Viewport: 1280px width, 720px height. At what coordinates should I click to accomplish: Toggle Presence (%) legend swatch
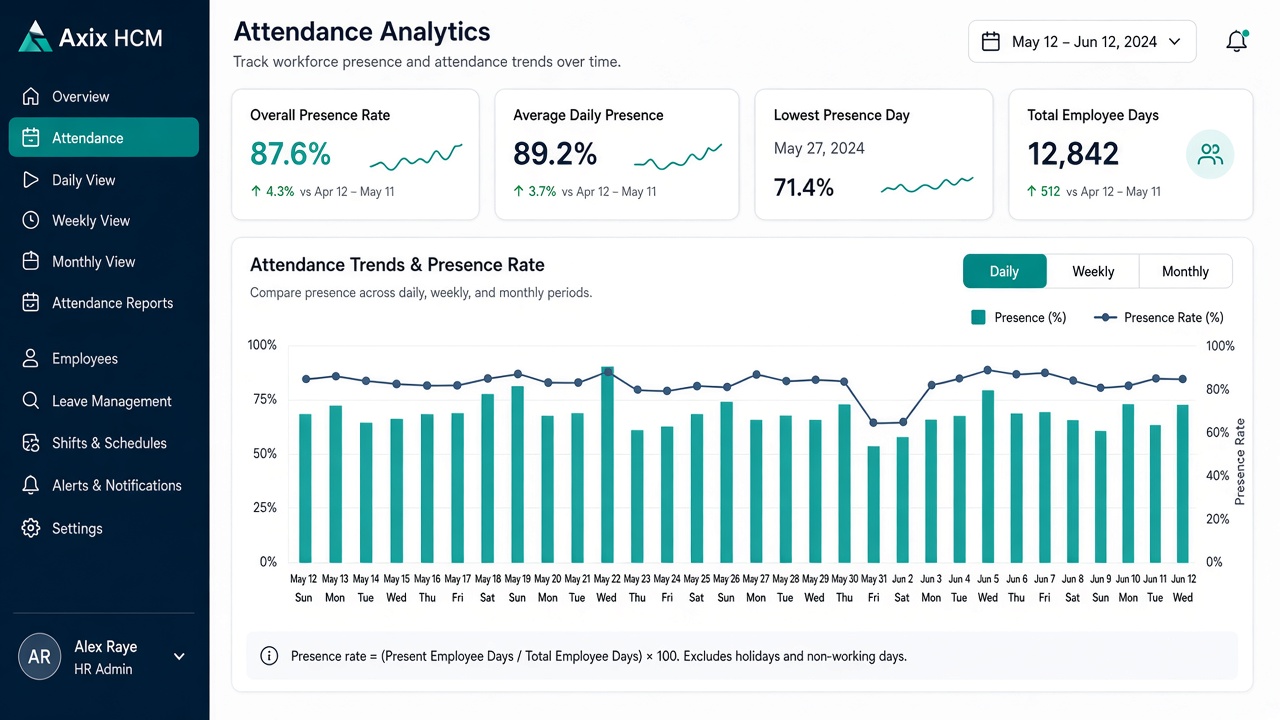tap(978, 317)
